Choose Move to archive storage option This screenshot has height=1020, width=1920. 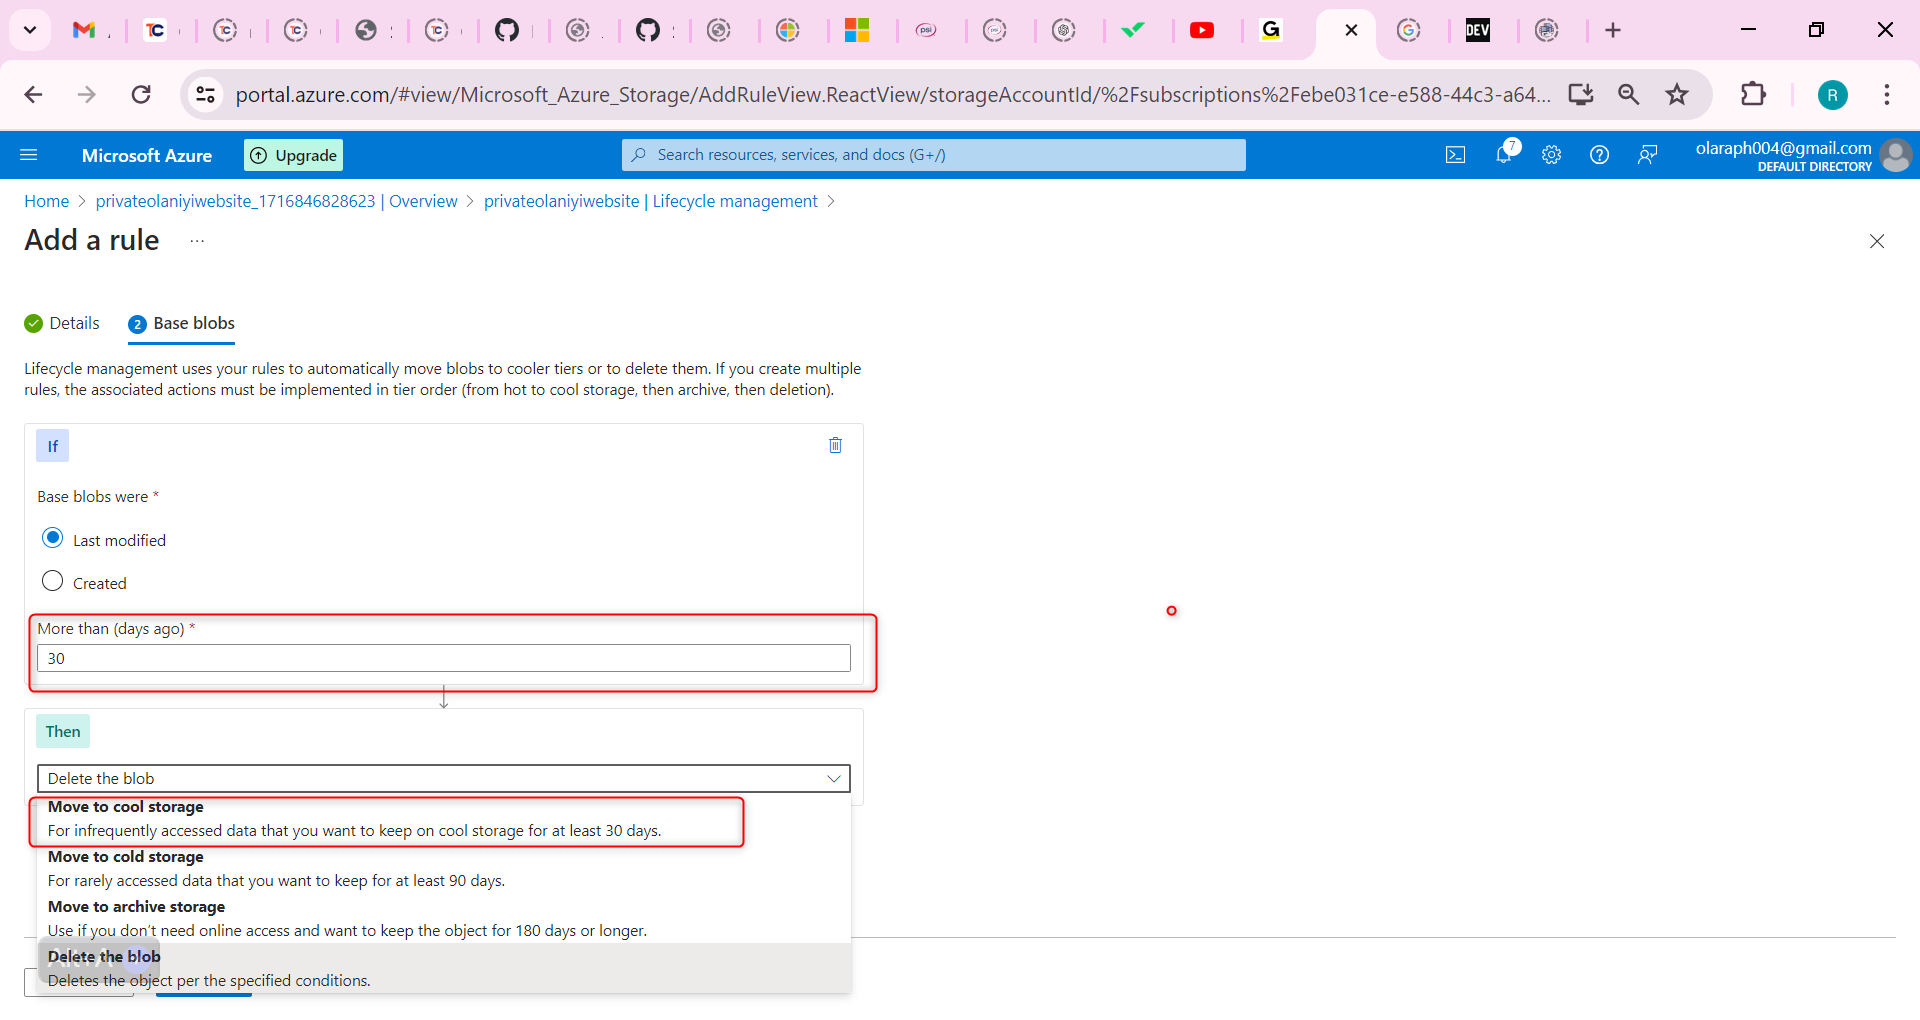[444, 919]
